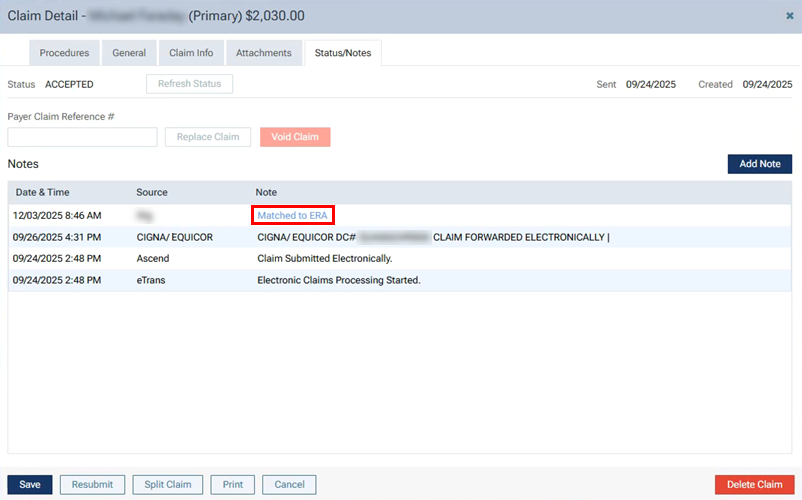Select the Claim Info tab

click(x=190, y=53)
